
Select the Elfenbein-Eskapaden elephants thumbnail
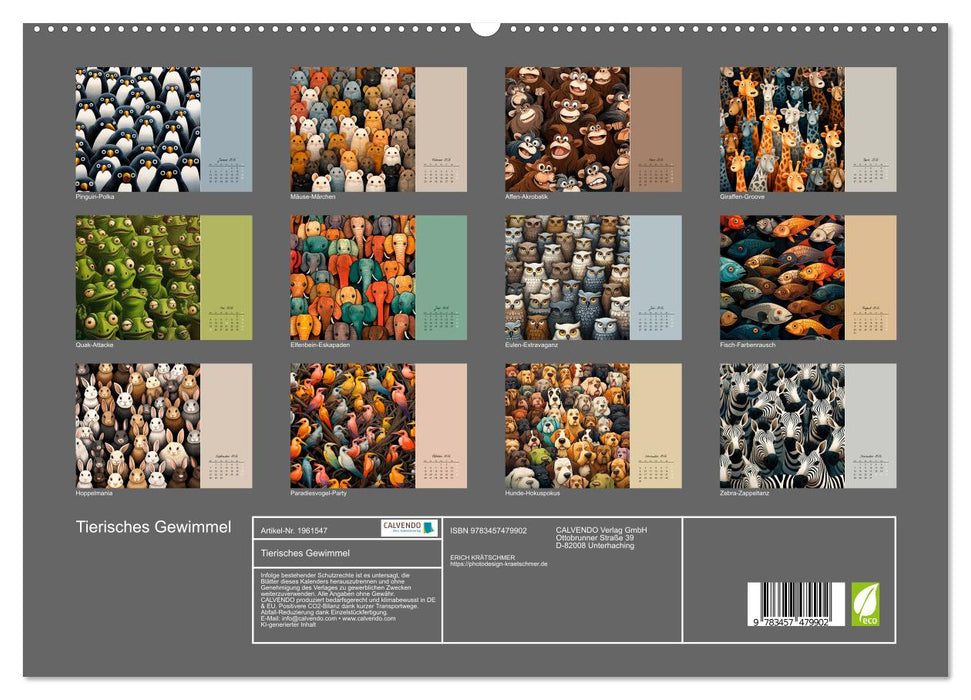point(352,277)
